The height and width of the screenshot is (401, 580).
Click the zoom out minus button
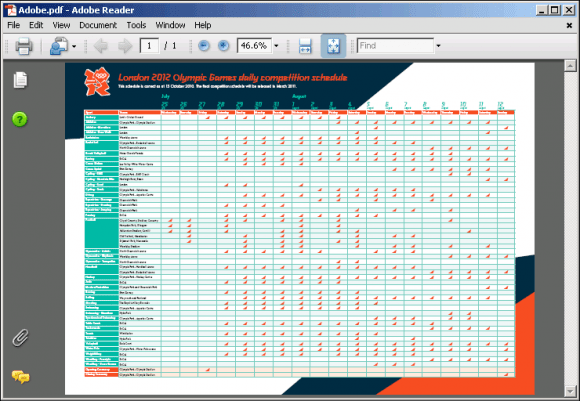pos(204,46)
